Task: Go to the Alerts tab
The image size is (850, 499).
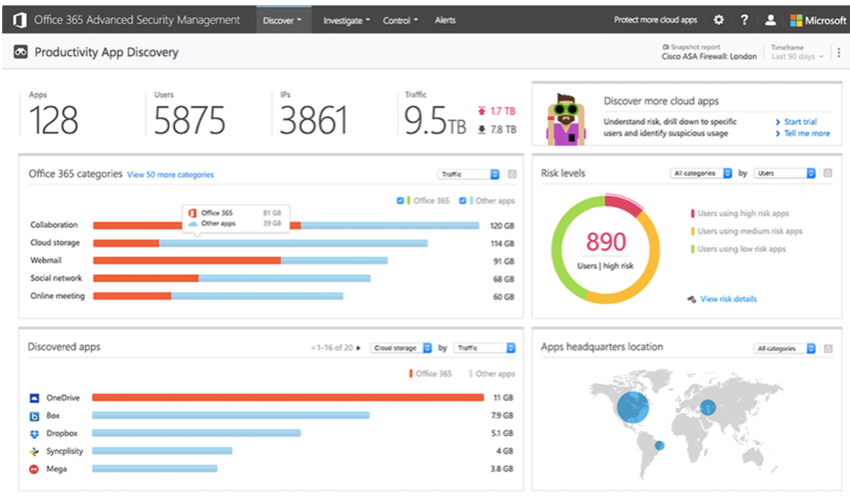Action: click(x=445, y=20)
